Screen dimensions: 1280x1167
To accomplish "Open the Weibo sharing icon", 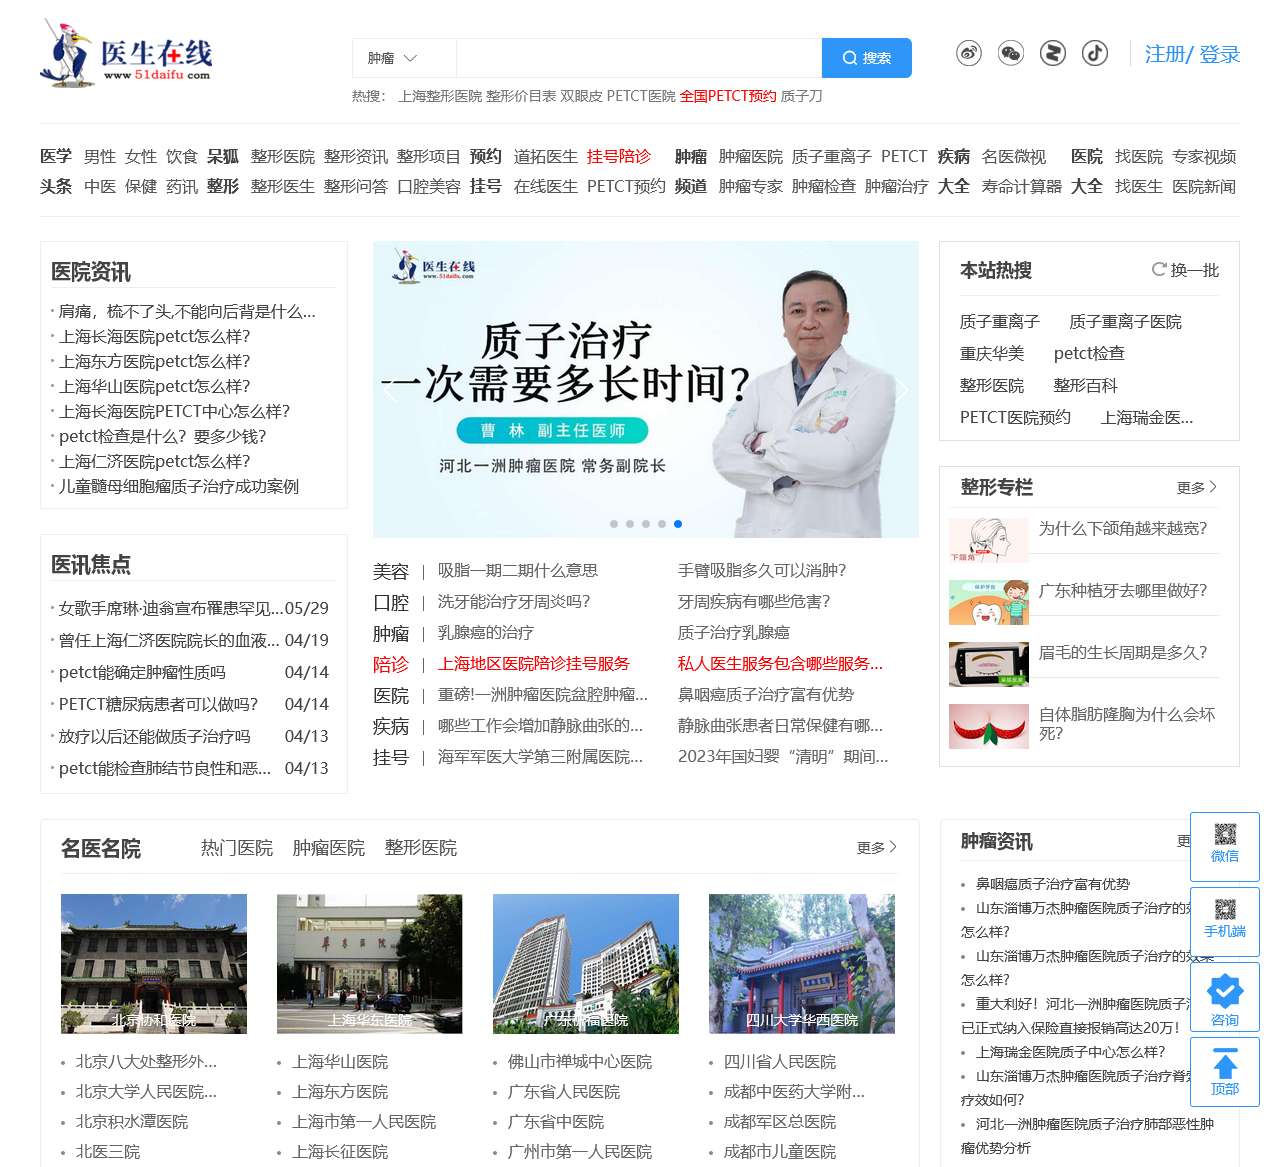I will 968,54.
